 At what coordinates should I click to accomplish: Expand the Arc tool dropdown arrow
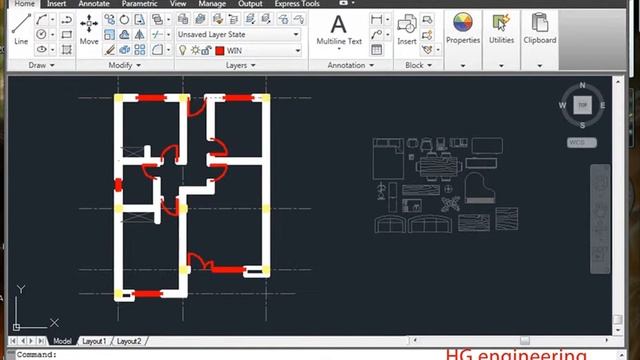(x=52, y=19)
